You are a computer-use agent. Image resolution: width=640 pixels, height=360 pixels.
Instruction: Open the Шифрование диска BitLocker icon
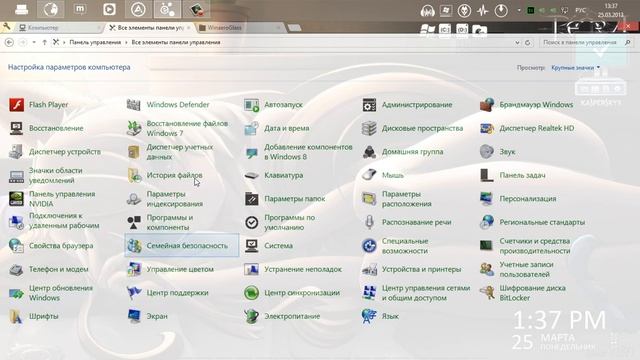pyautogui.click(x=487, y=293)
